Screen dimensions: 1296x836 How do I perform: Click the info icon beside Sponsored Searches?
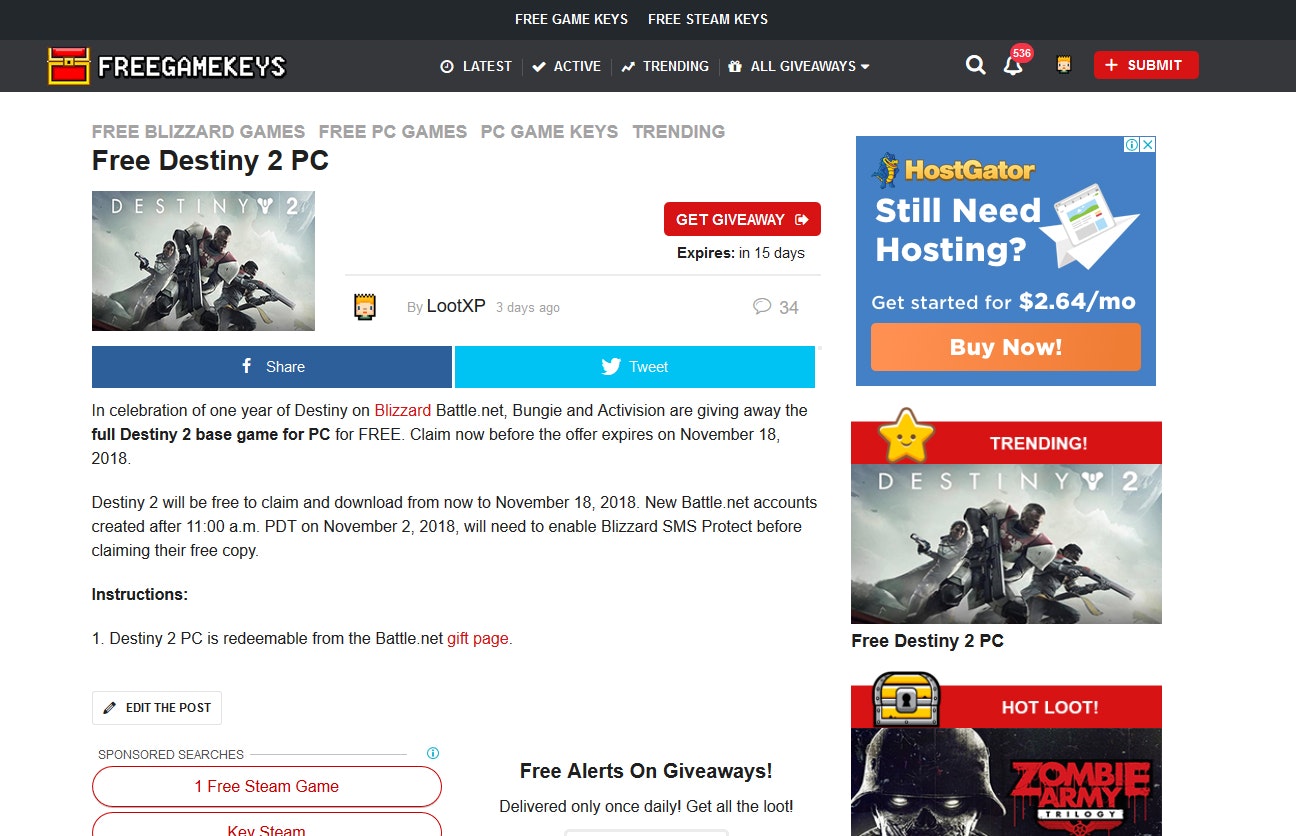pos(432,753)
